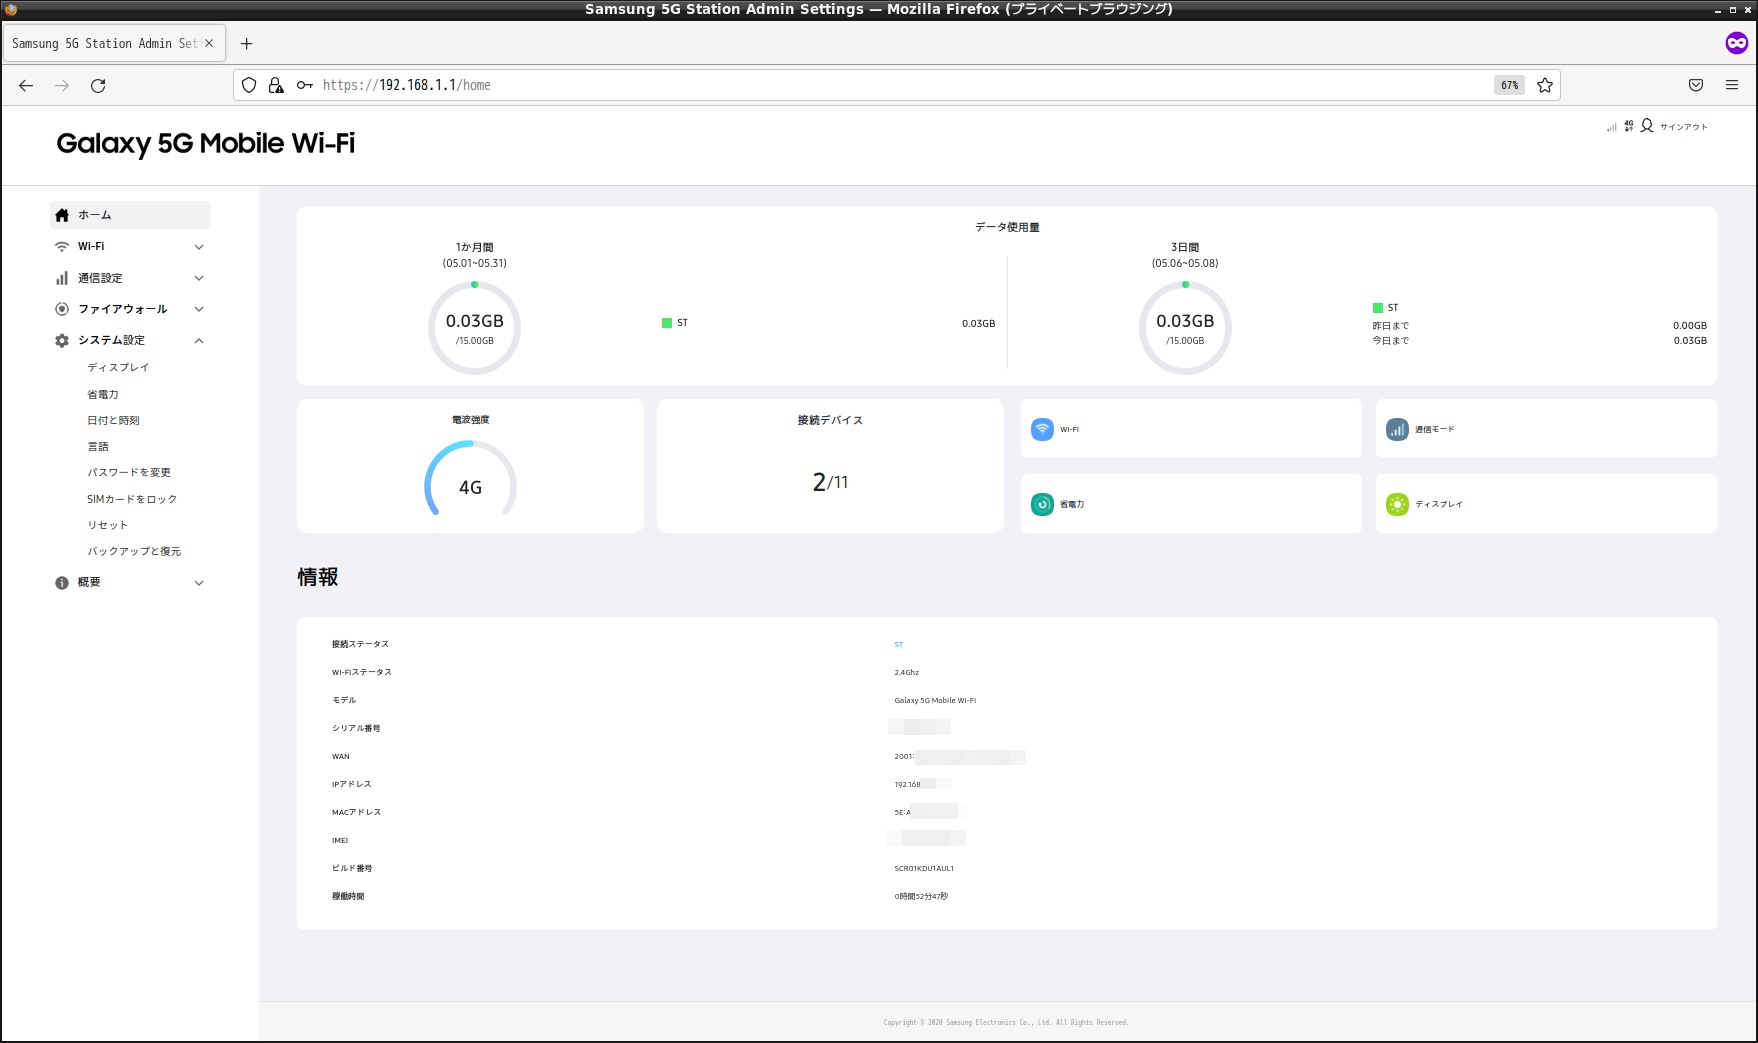
Task: Open the ディスプレイ submenu item
Action: (x=118, y=368)
